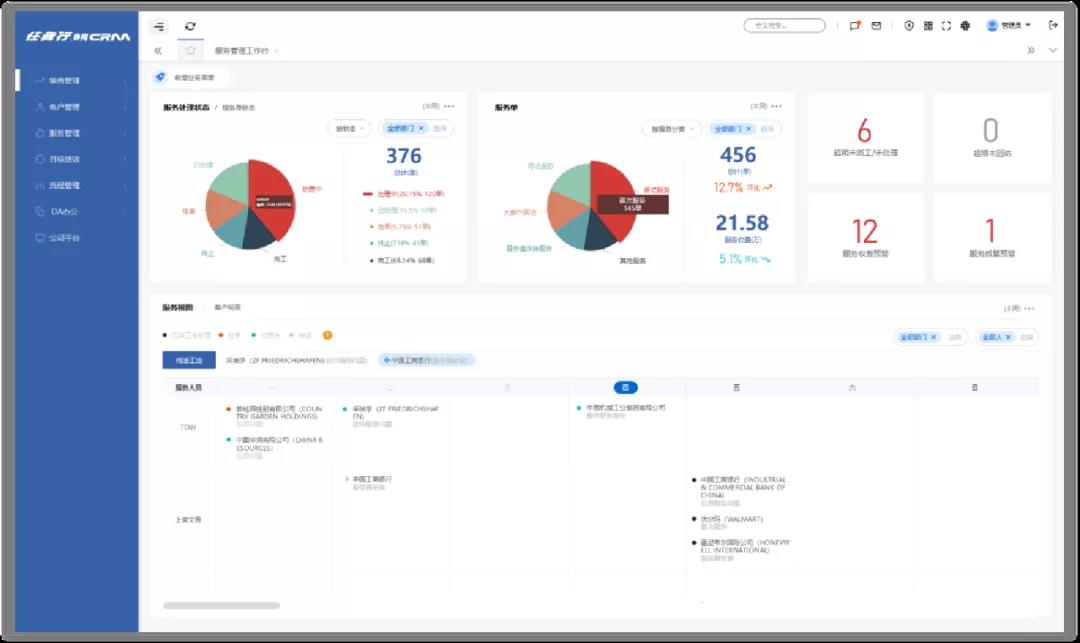Open the 按状态 dropdown in status card
Viewport: 1080px width, 643px height.
point(349,129)
